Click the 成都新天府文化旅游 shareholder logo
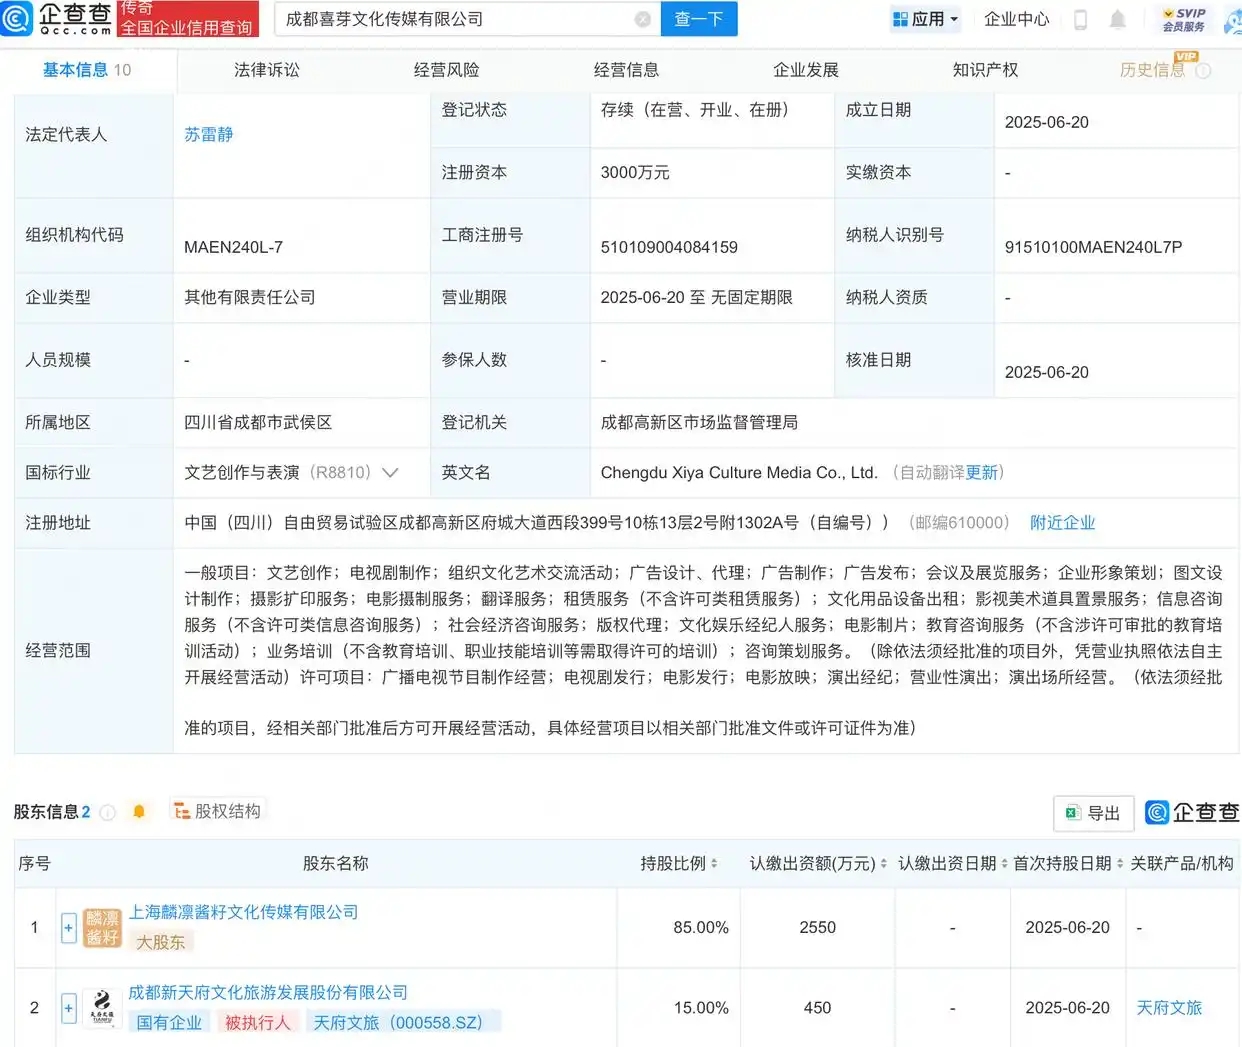The image size is (1242, 1047). pyautogui.click(x=102, y=1008)
